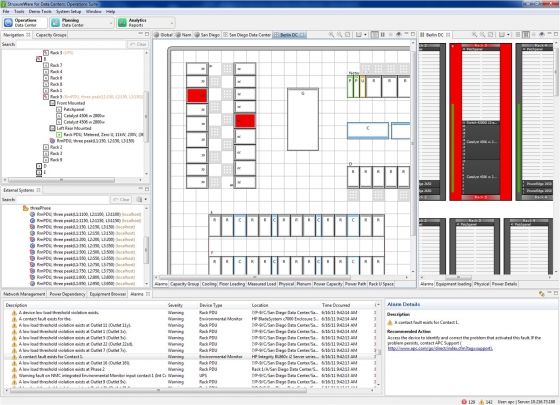Viewport: 560px width, 405px height.
Task: Click zoom out icon in floor view toolbar
Action: [339, 35]
